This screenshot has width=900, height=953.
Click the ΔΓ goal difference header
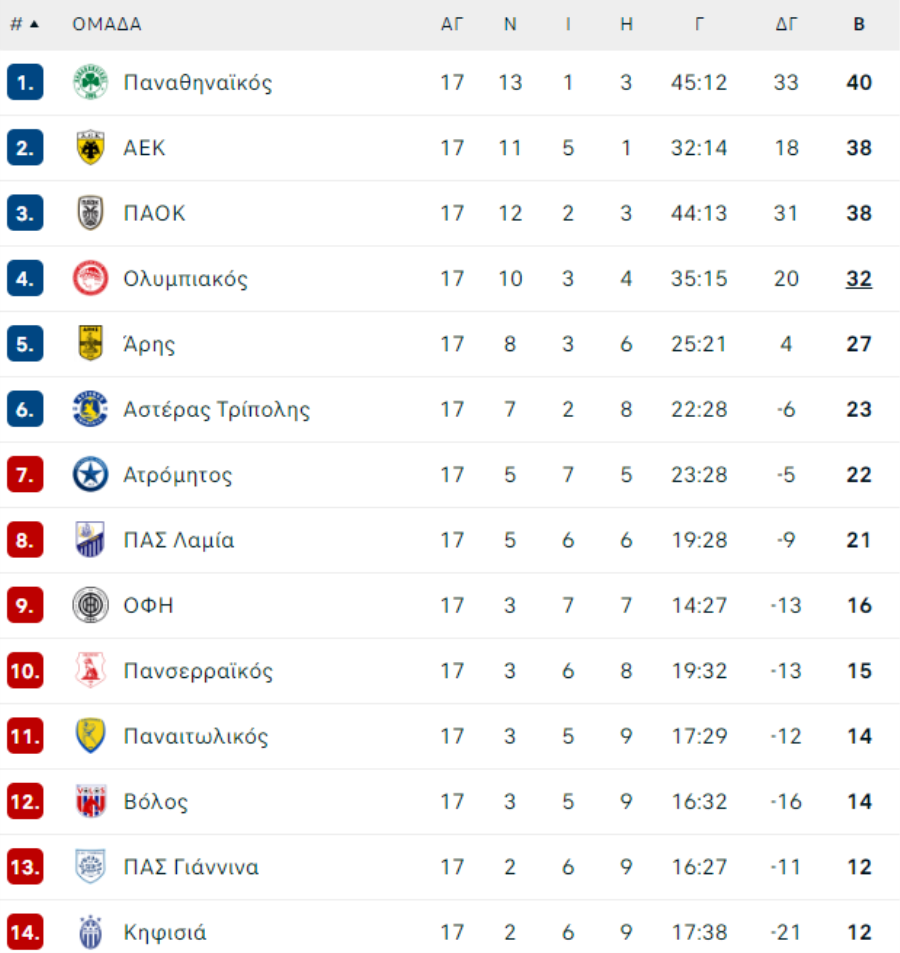click(x=786, y=24)
